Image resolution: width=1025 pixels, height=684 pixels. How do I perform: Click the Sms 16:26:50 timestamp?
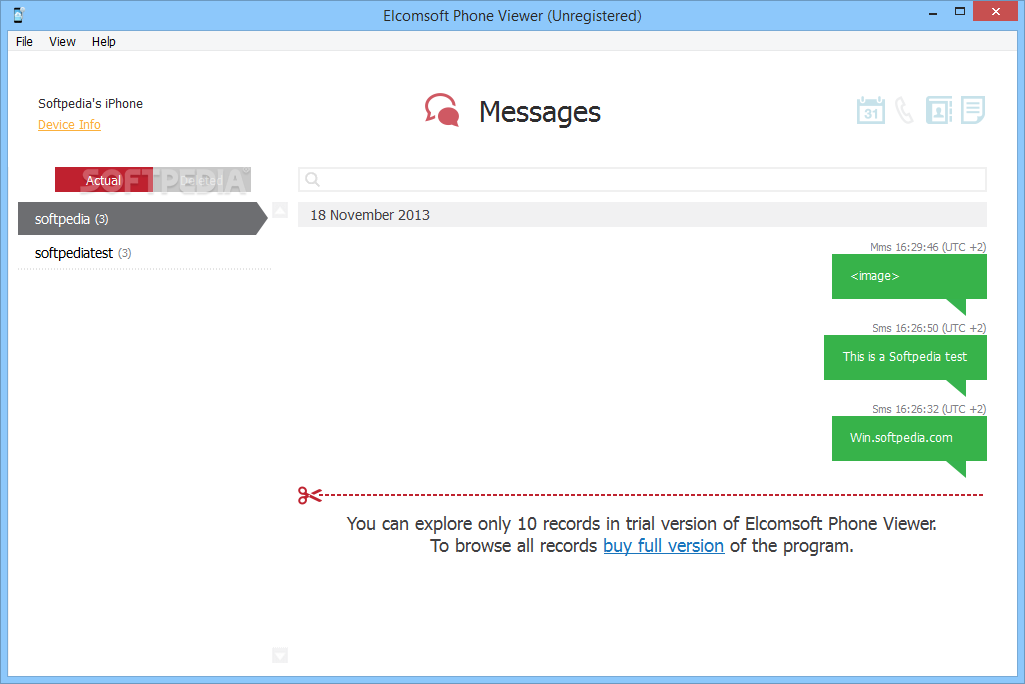coord(929,328)
